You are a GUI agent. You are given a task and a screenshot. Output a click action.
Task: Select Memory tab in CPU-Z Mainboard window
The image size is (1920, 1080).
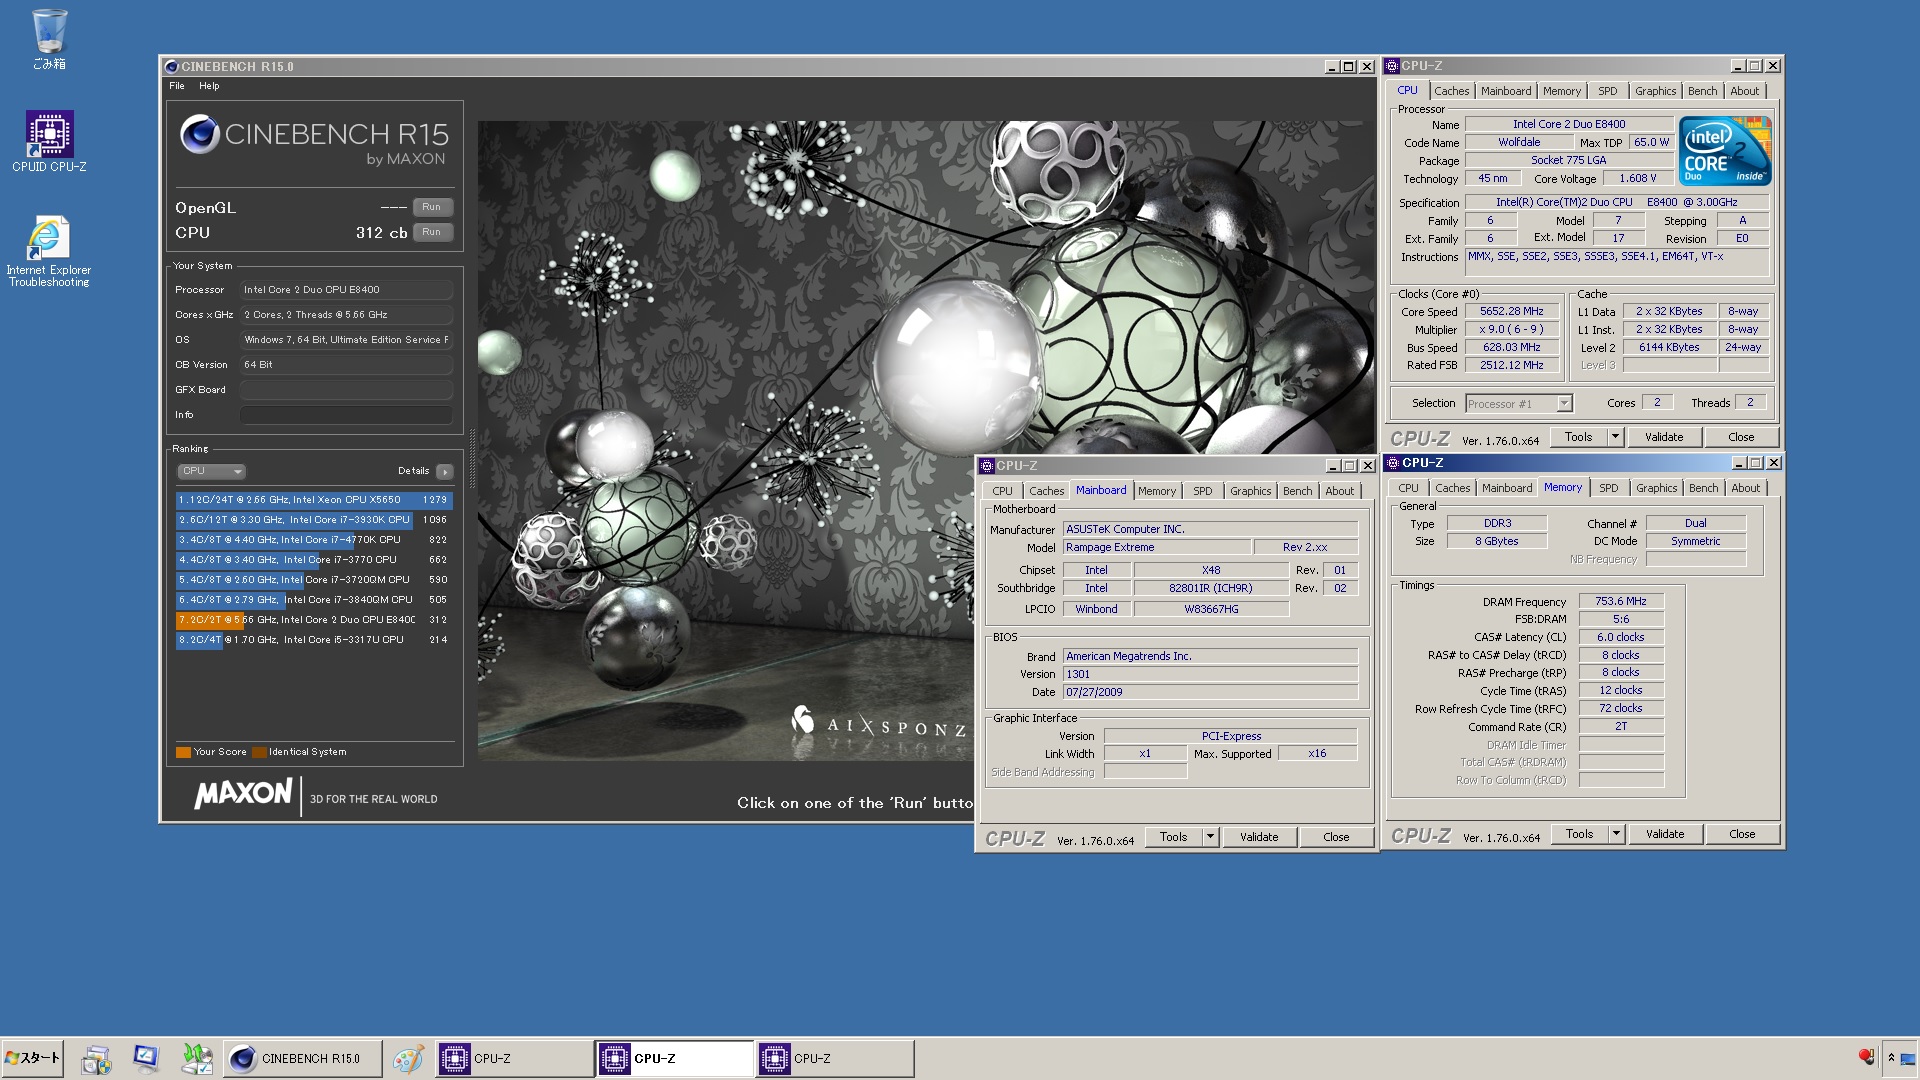(x=1156, y=491)
